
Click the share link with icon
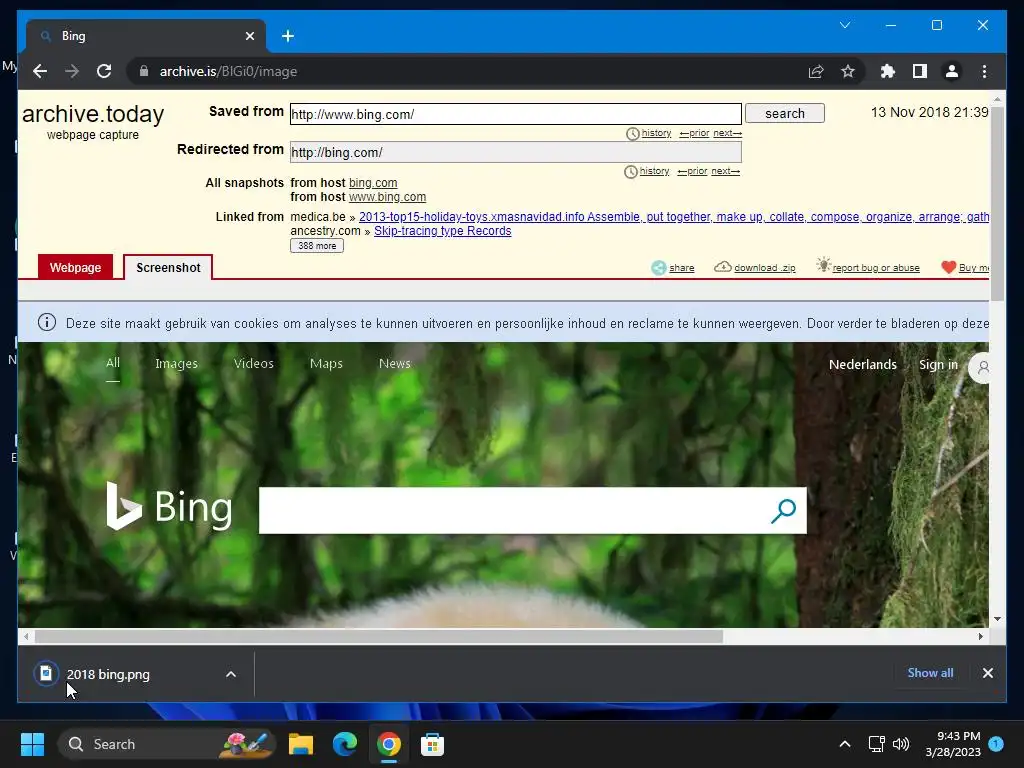673,268
